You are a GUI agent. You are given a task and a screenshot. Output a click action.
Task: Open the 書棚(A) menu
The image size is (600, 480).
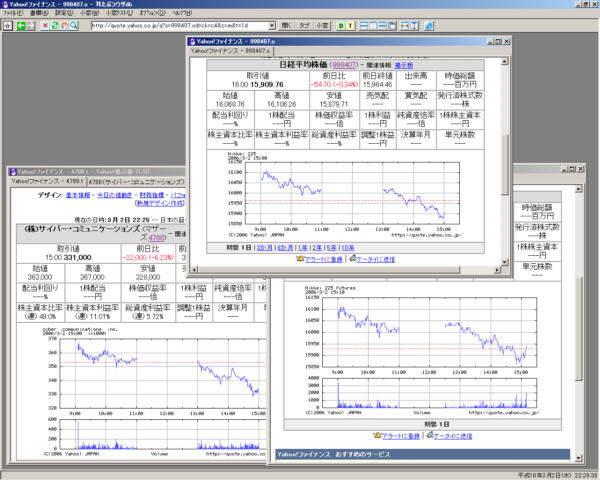point(39,13)
